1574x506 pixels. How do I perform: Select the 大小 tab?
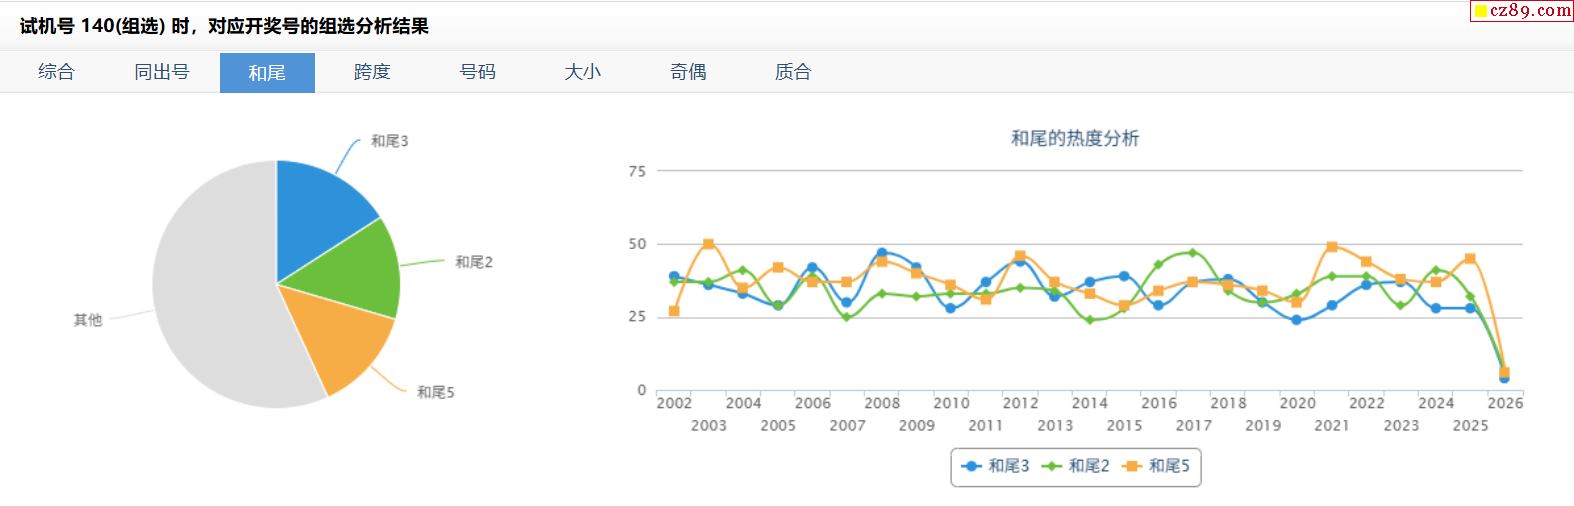click(x=582, y=72)
